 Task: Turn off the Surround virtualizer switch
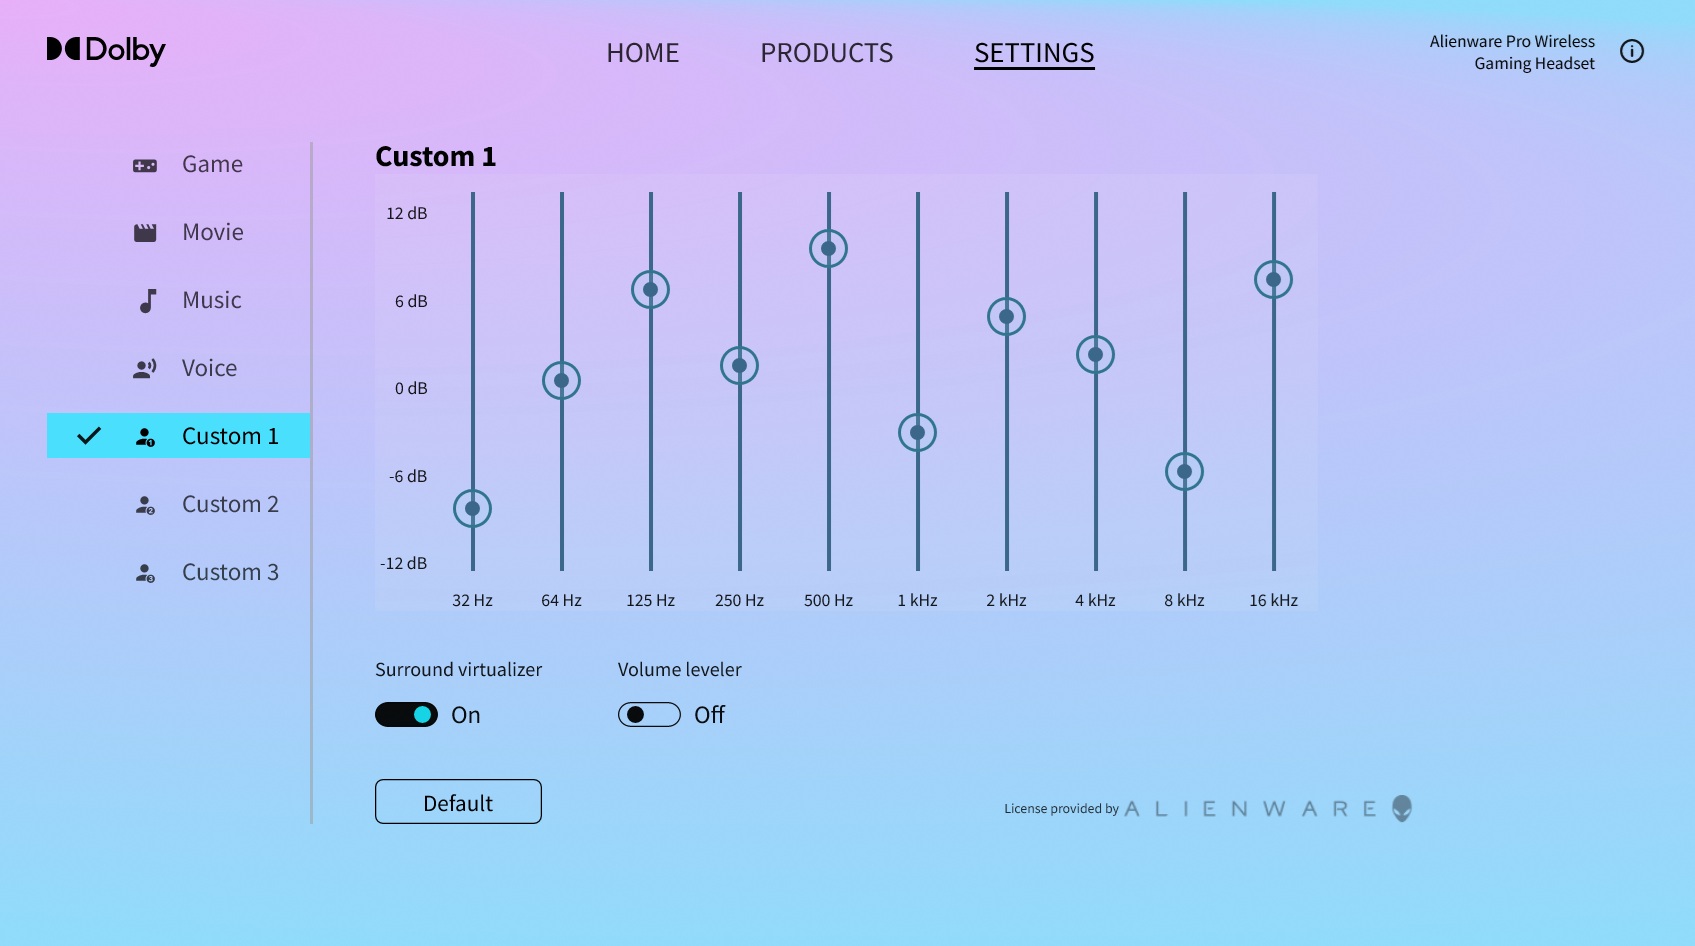(x=406, y=715)
